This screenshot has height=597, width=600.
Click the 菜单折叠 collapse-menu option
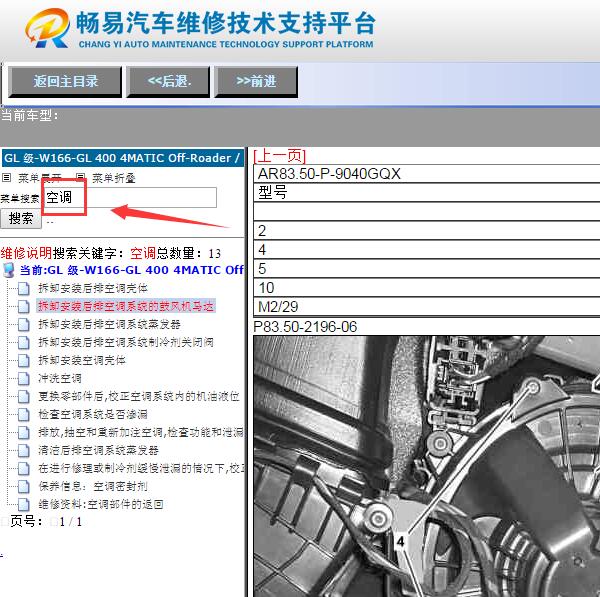point(114,178)
